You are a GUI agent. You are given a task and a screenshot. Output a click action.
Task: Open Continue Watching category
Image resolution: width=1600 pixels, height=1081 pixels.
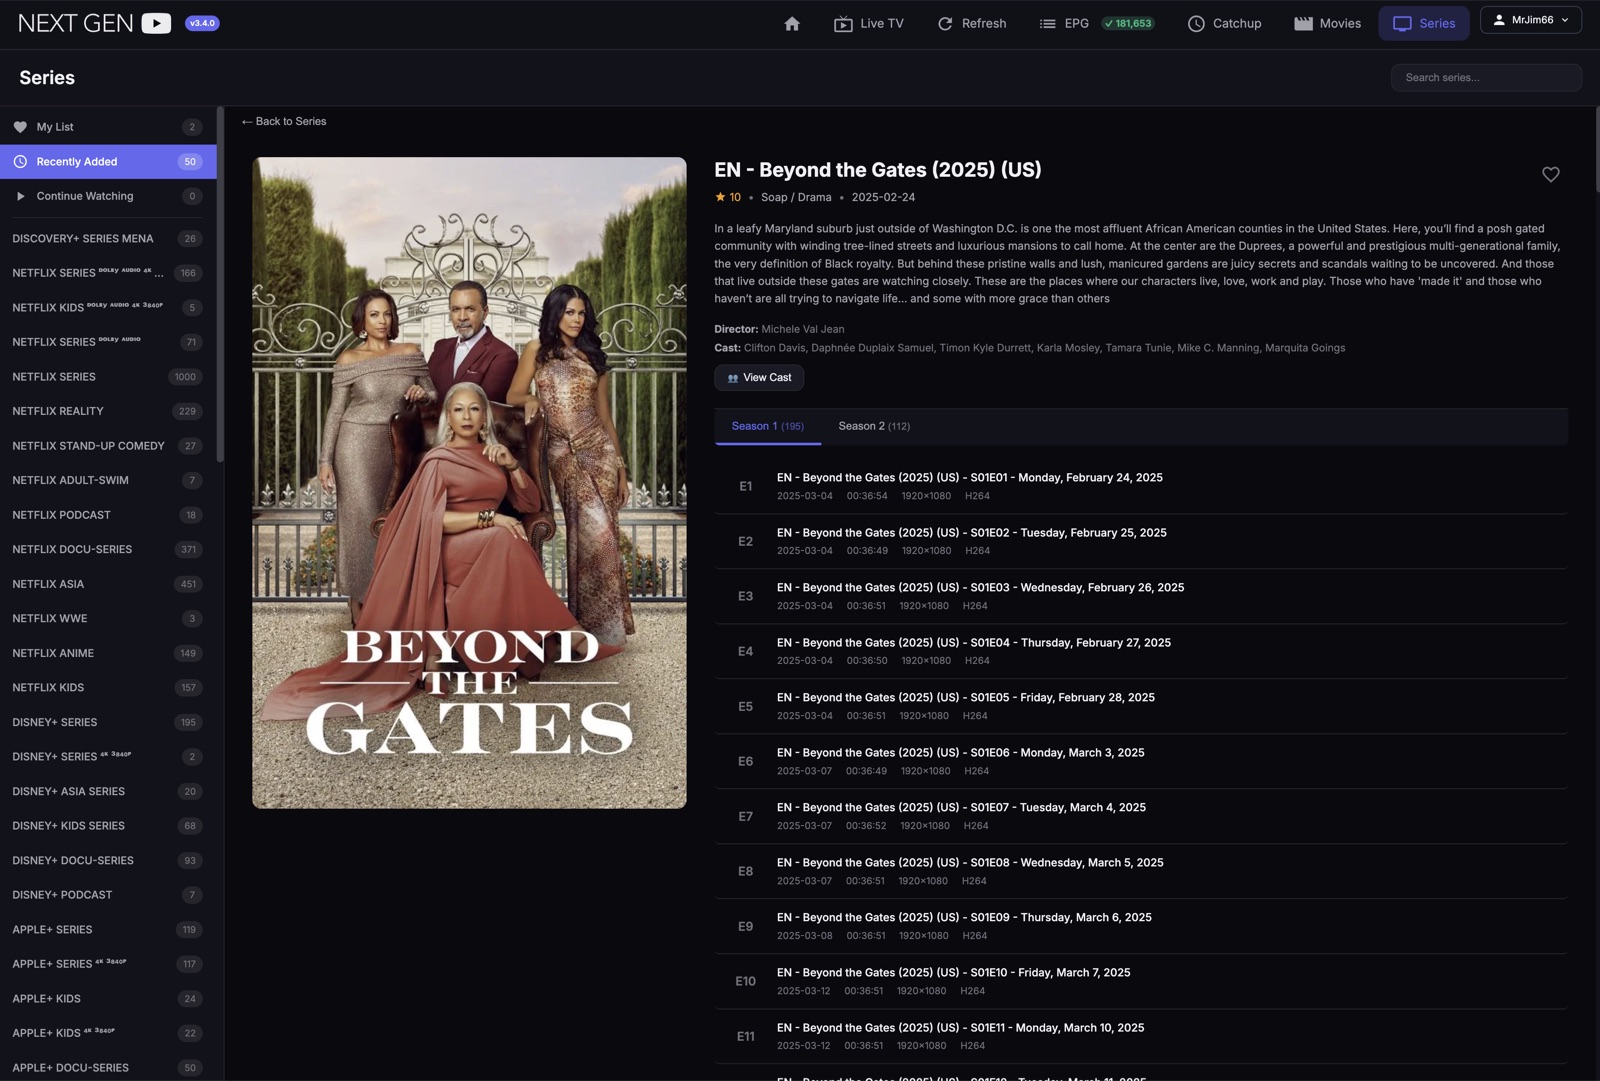coord(108,196)
